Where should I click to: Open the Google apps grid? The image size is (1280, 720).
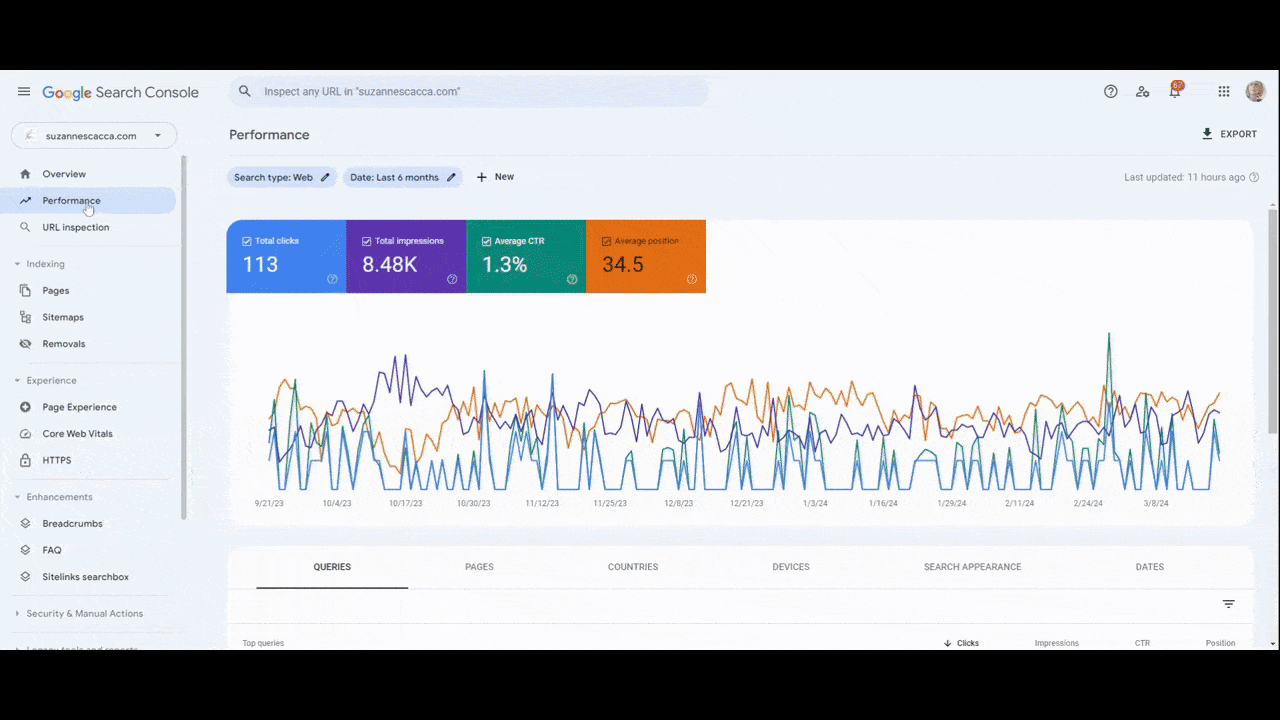coord(1223,91)
